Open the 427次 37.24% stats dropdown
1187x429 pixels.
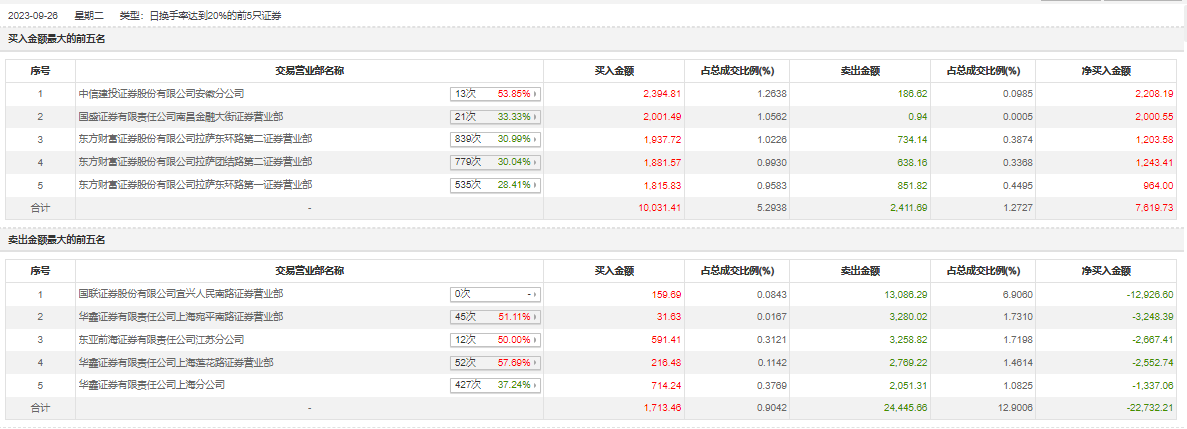(496, 385)
